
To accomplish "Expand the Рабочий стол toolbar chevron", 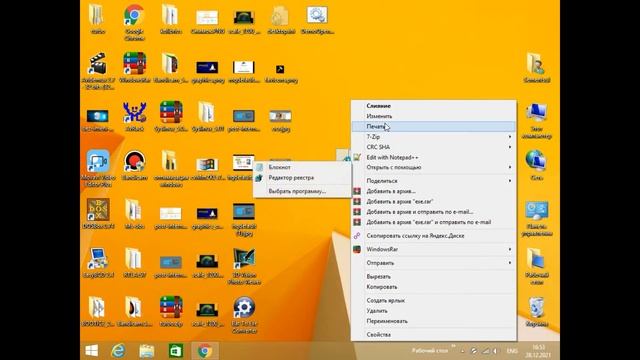I will coord(453,347).
